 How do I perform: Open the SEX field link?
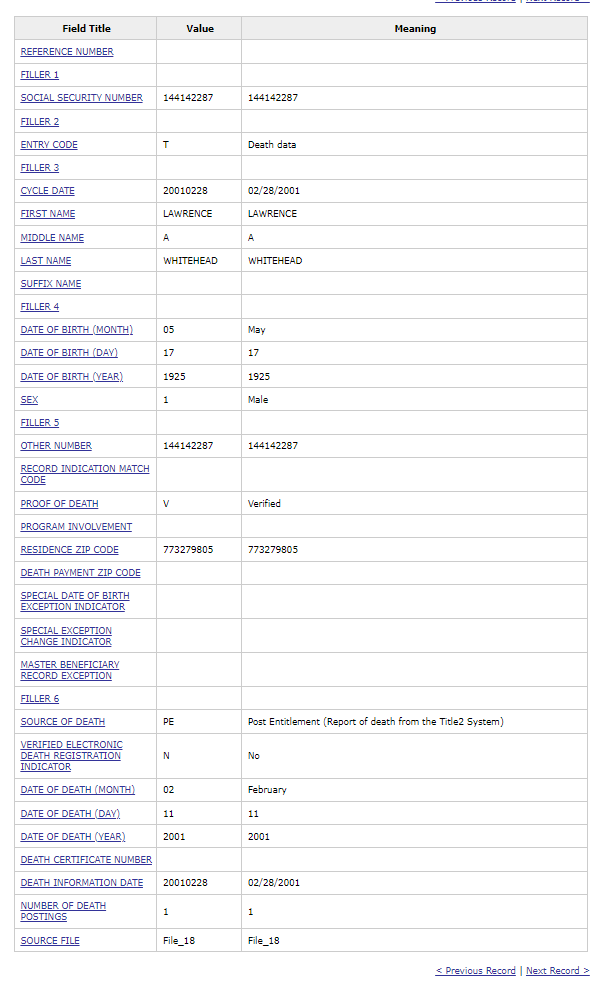click(29, 400)
